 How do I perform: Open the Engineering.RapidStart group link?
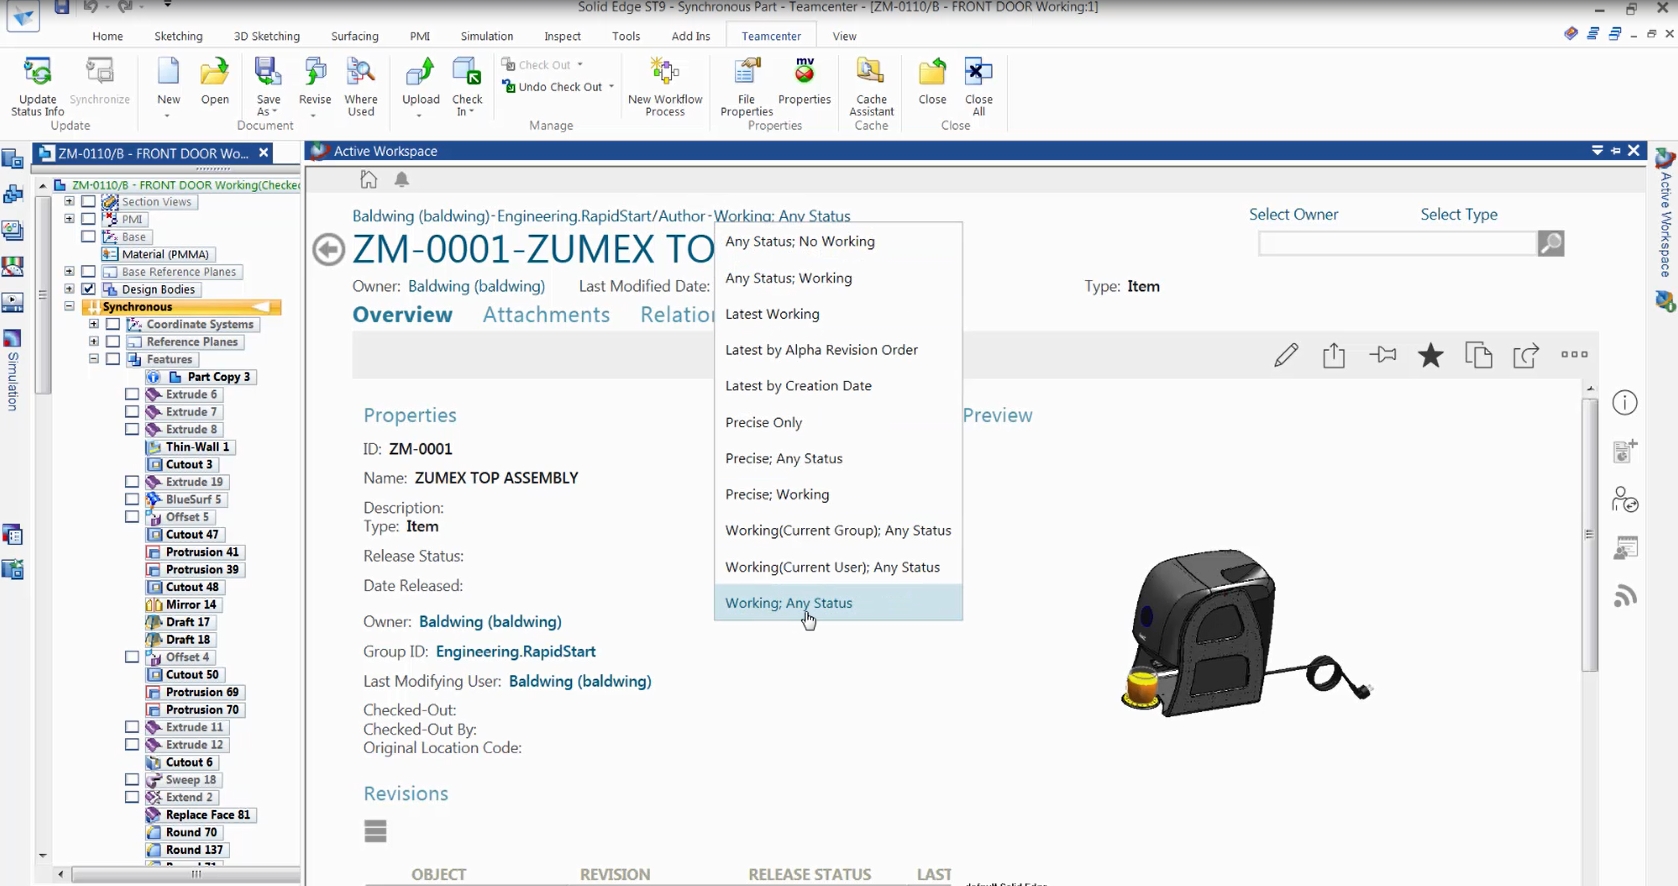(x=516, y=651)
